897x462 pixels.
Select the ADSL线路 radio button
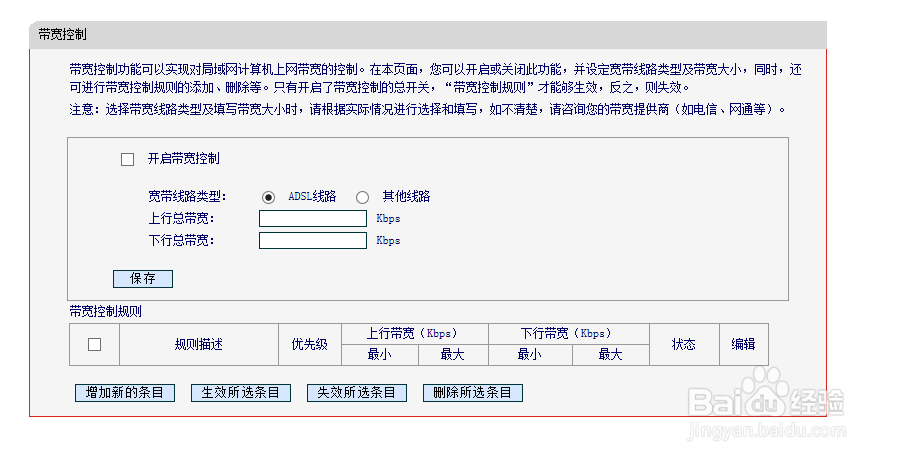[x=268, y=197]
